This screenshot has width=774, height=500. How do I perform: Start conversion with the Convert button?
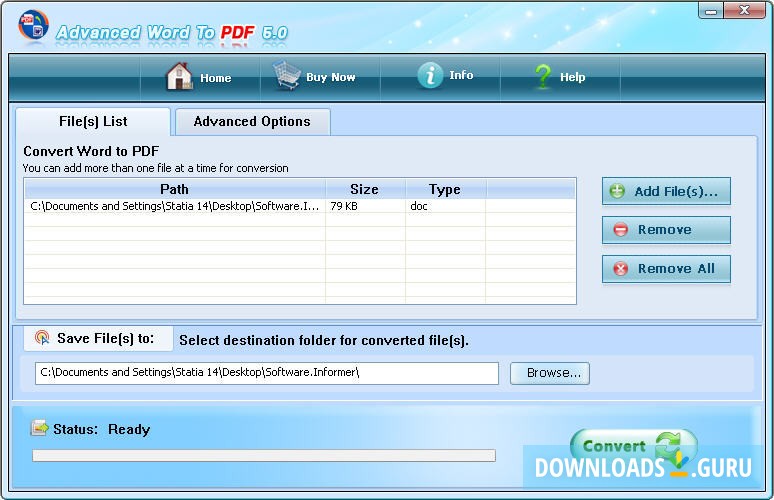634,445
